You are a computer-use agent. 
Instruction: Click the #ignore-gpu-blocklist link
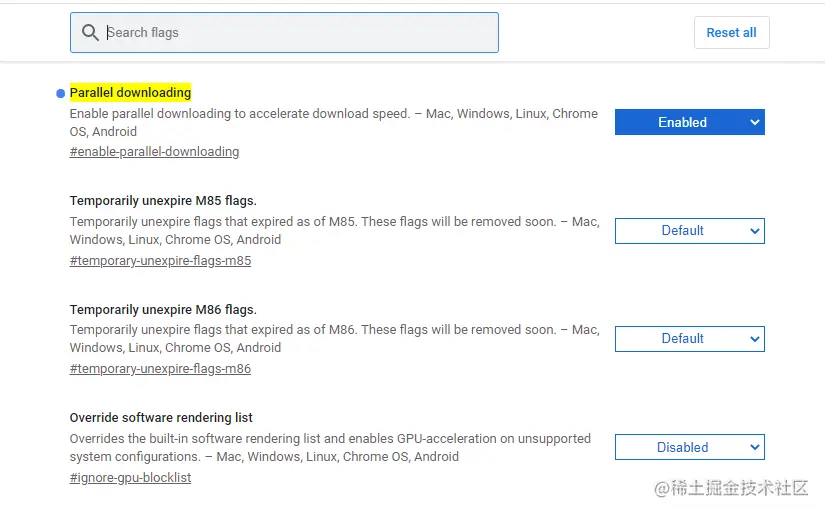[130, 478]
